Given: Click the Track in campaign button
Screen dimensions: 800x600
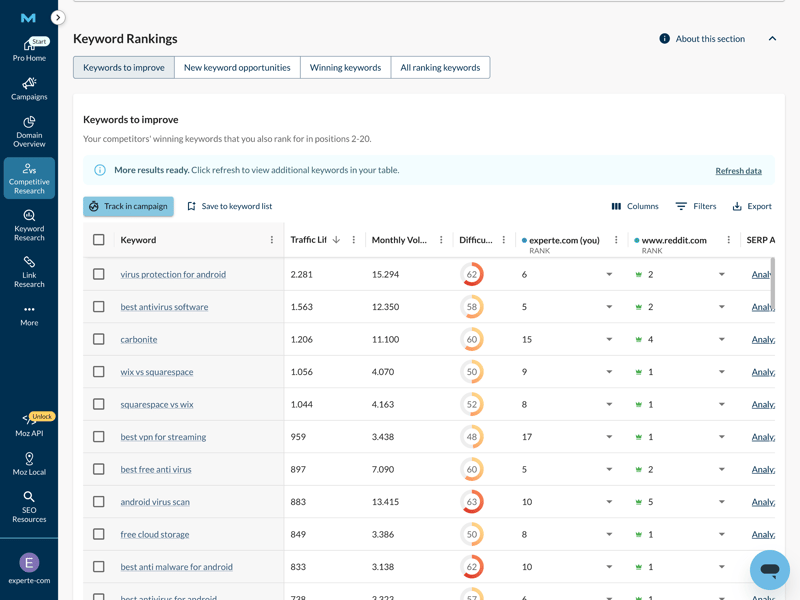Looking at the screenshot, I should pos(128,206).
